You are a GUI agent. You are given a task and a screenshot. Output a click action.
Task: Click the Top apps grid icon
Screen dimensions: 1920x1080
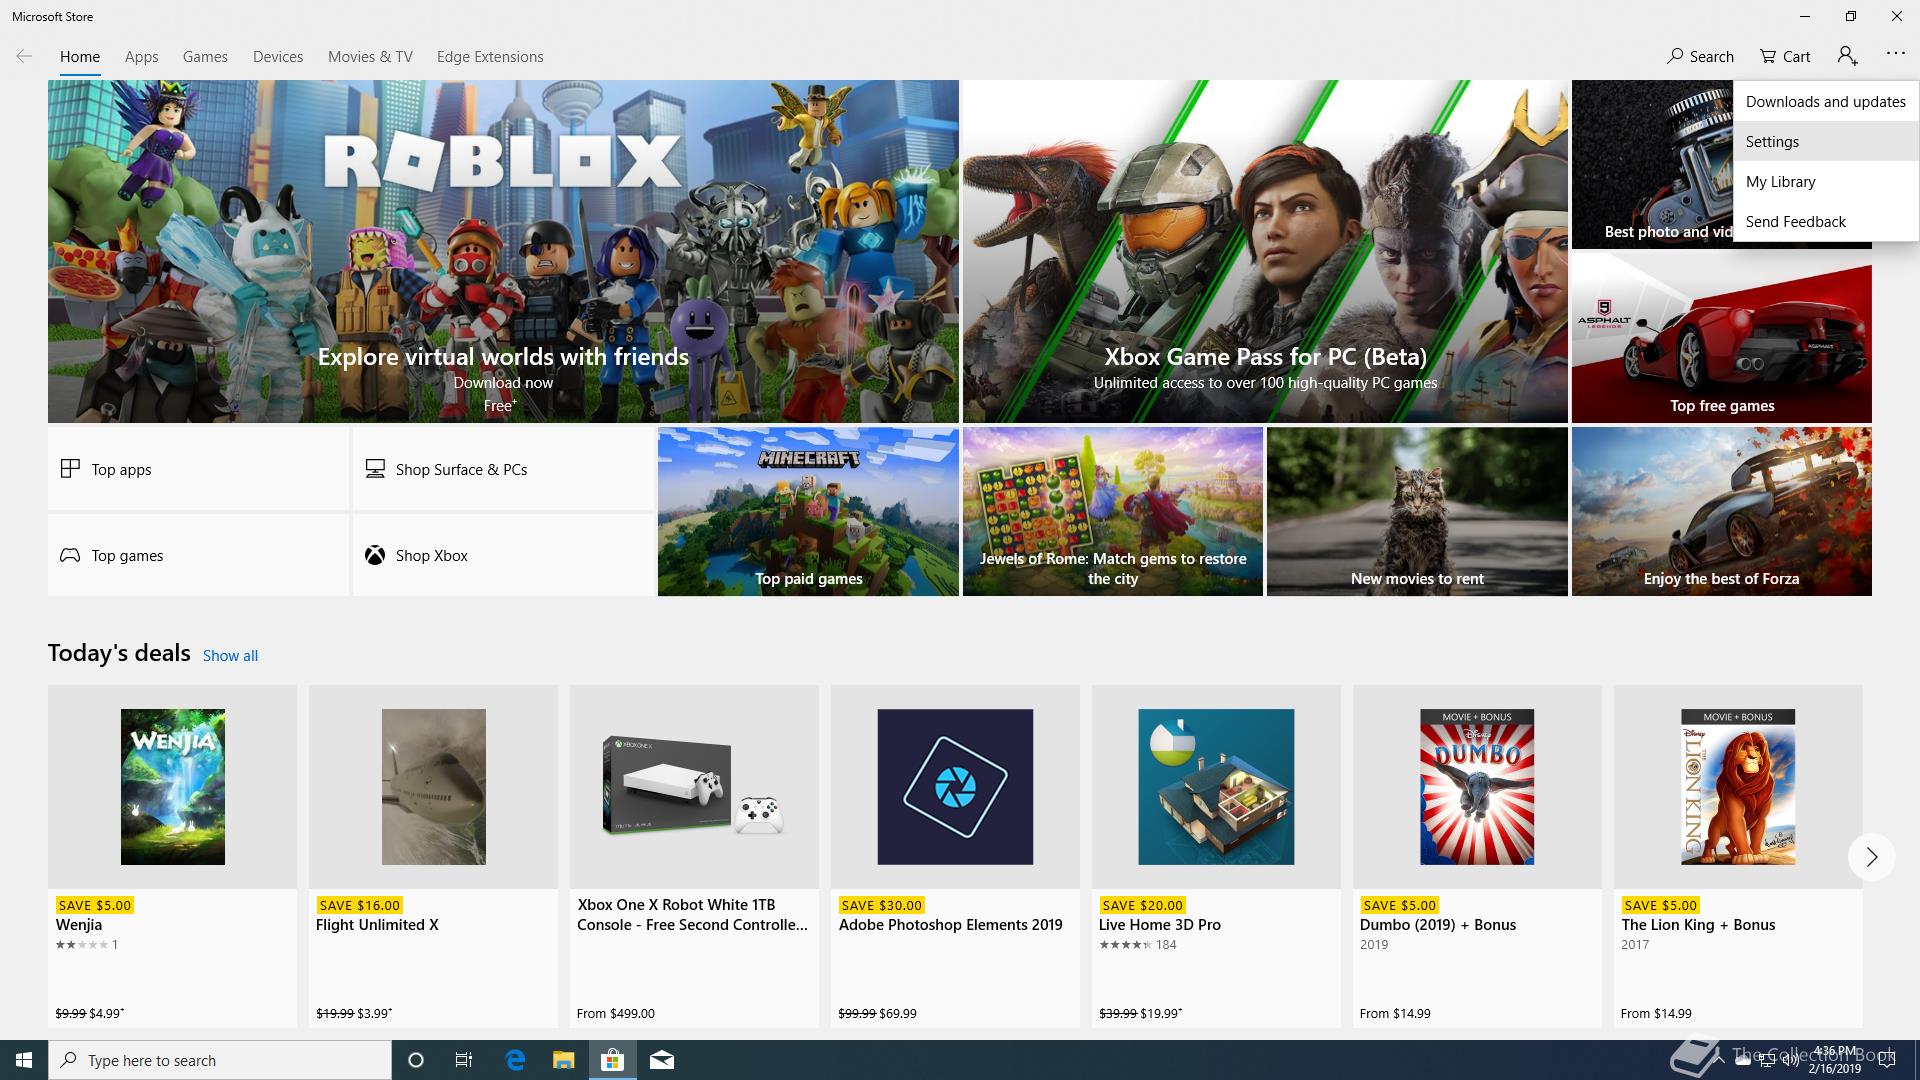click(x=70, y=469)
